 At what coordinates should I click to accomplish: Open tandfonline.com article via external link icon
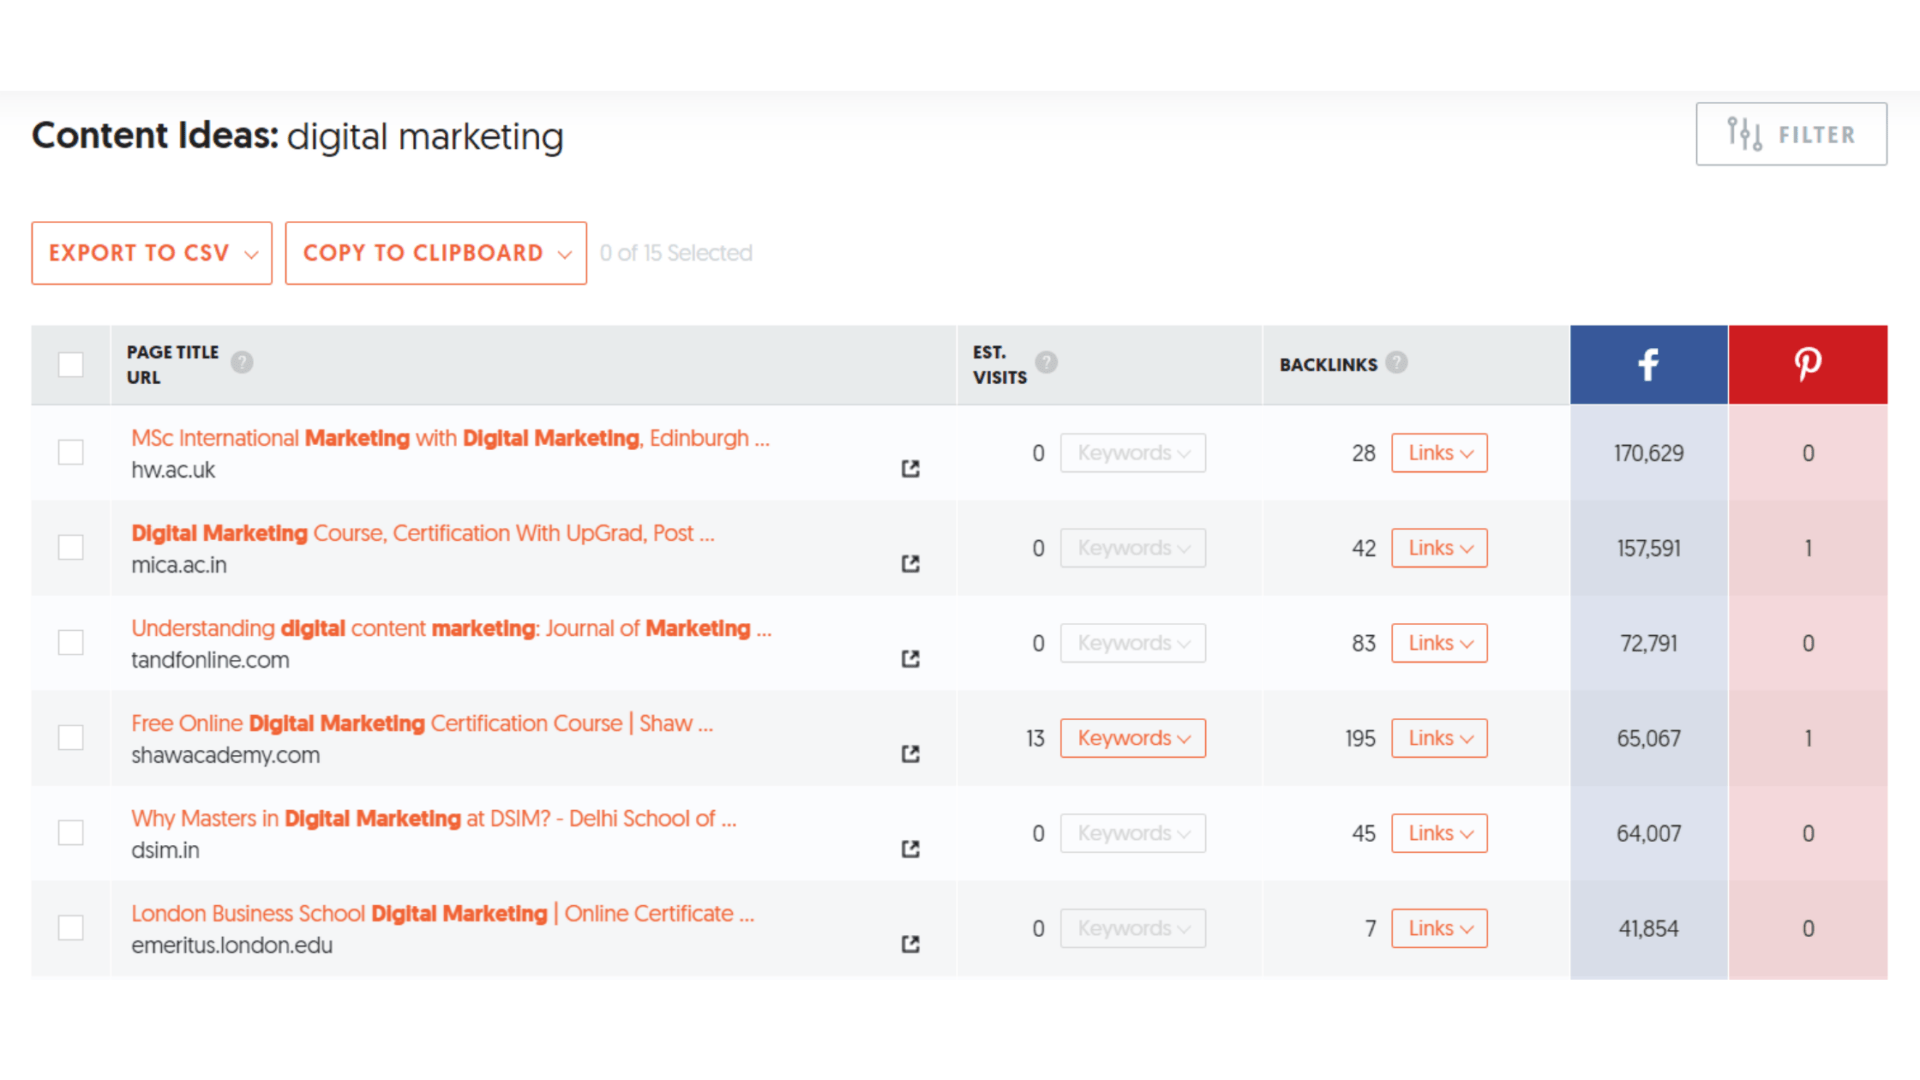910,658
